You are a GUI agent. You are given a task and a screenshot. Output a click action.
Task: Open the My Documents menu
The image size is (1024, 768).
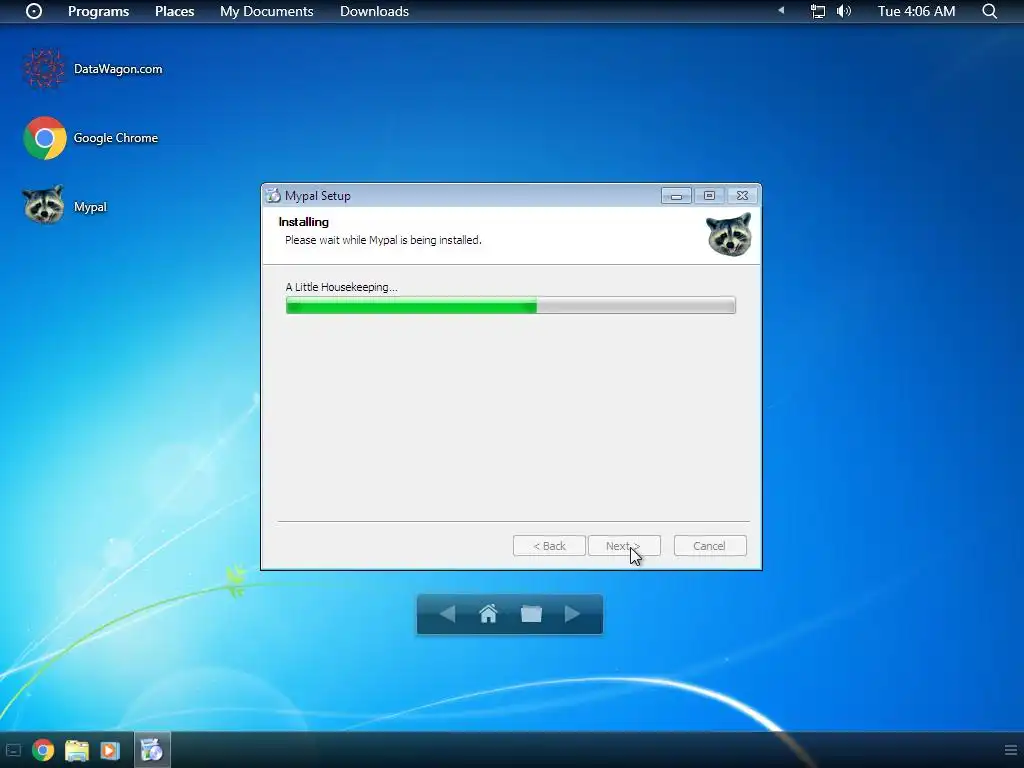click(266, 11)
